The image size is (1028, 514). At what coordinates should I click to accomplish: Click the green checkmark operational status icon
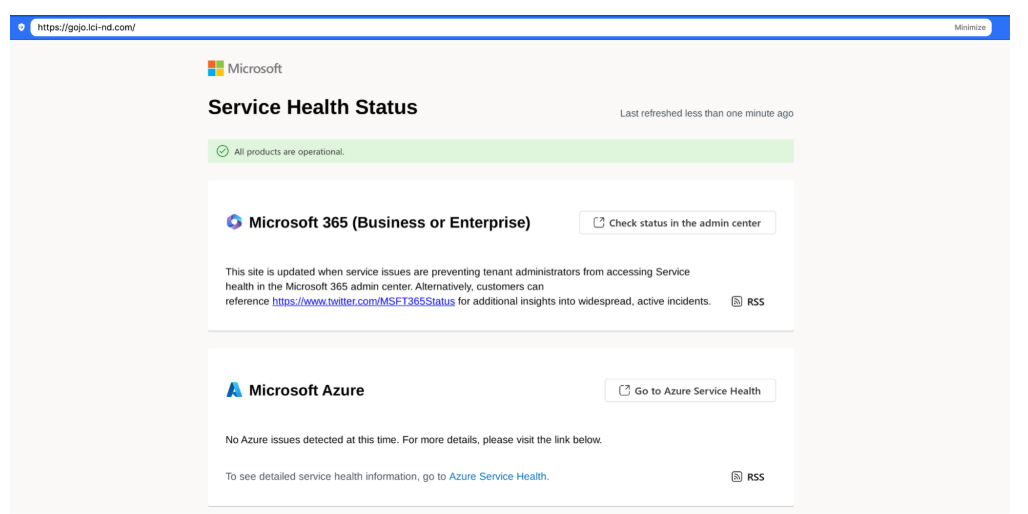coord(222,151)
